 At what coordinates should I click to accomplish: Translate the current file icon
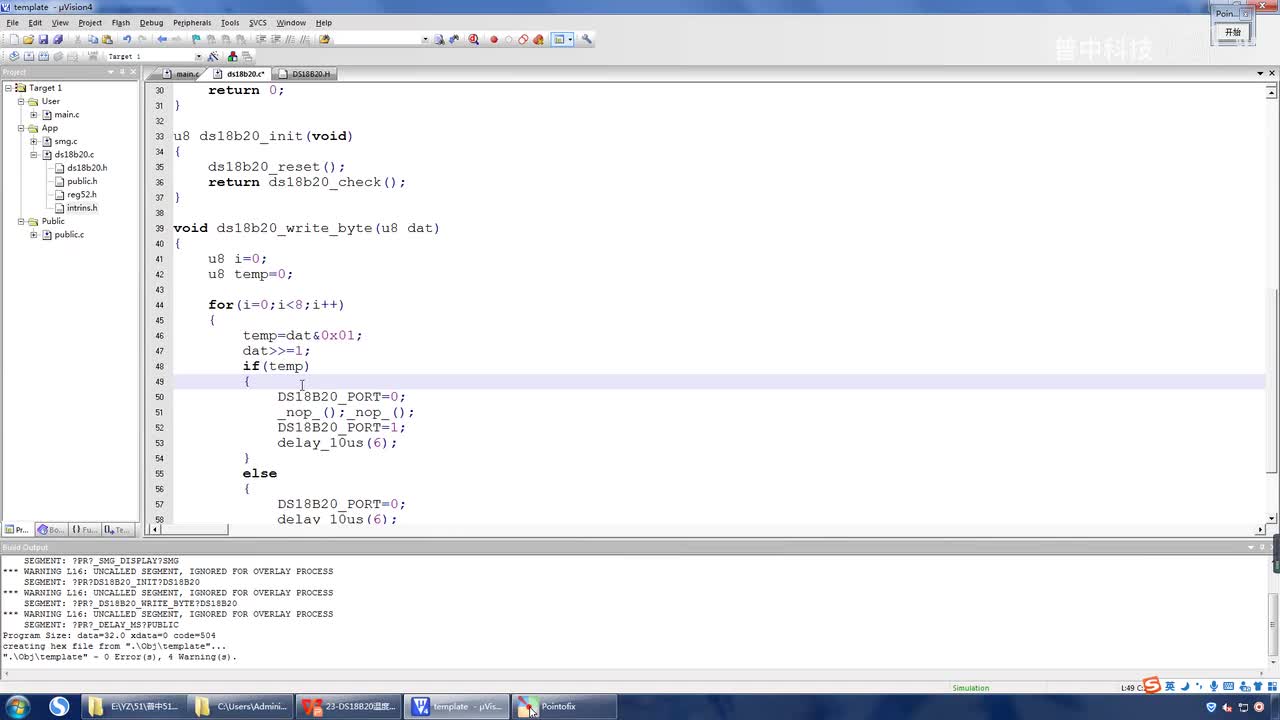click(14, 56)
